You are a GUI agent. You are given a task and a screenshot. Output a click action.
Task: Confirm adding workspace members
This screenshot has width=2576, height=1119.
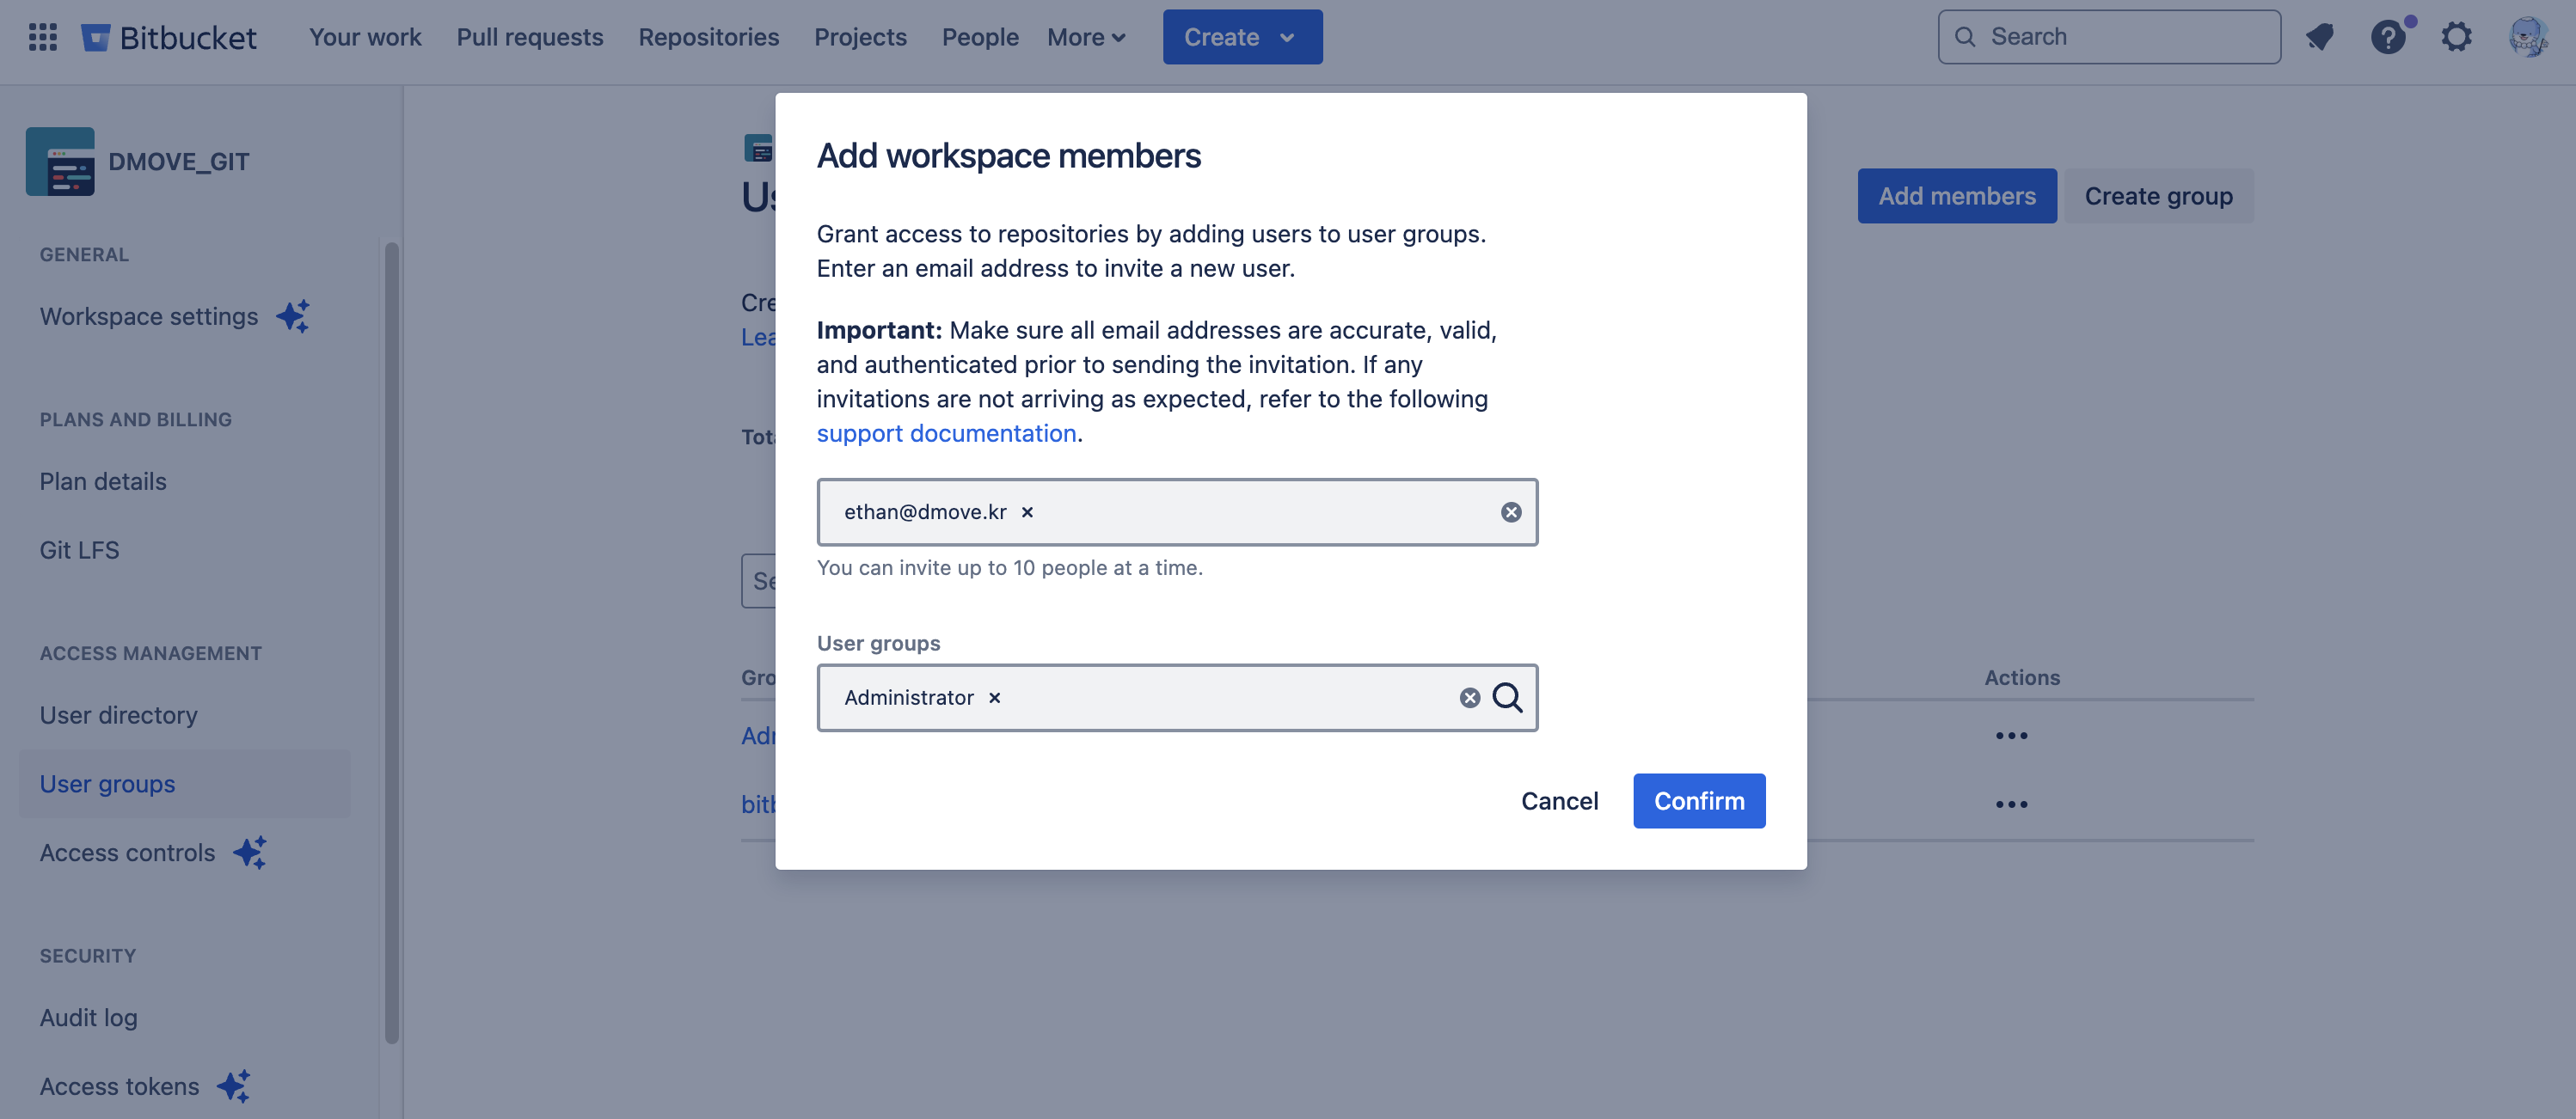pyautogui.click(x=1699, y=801)
